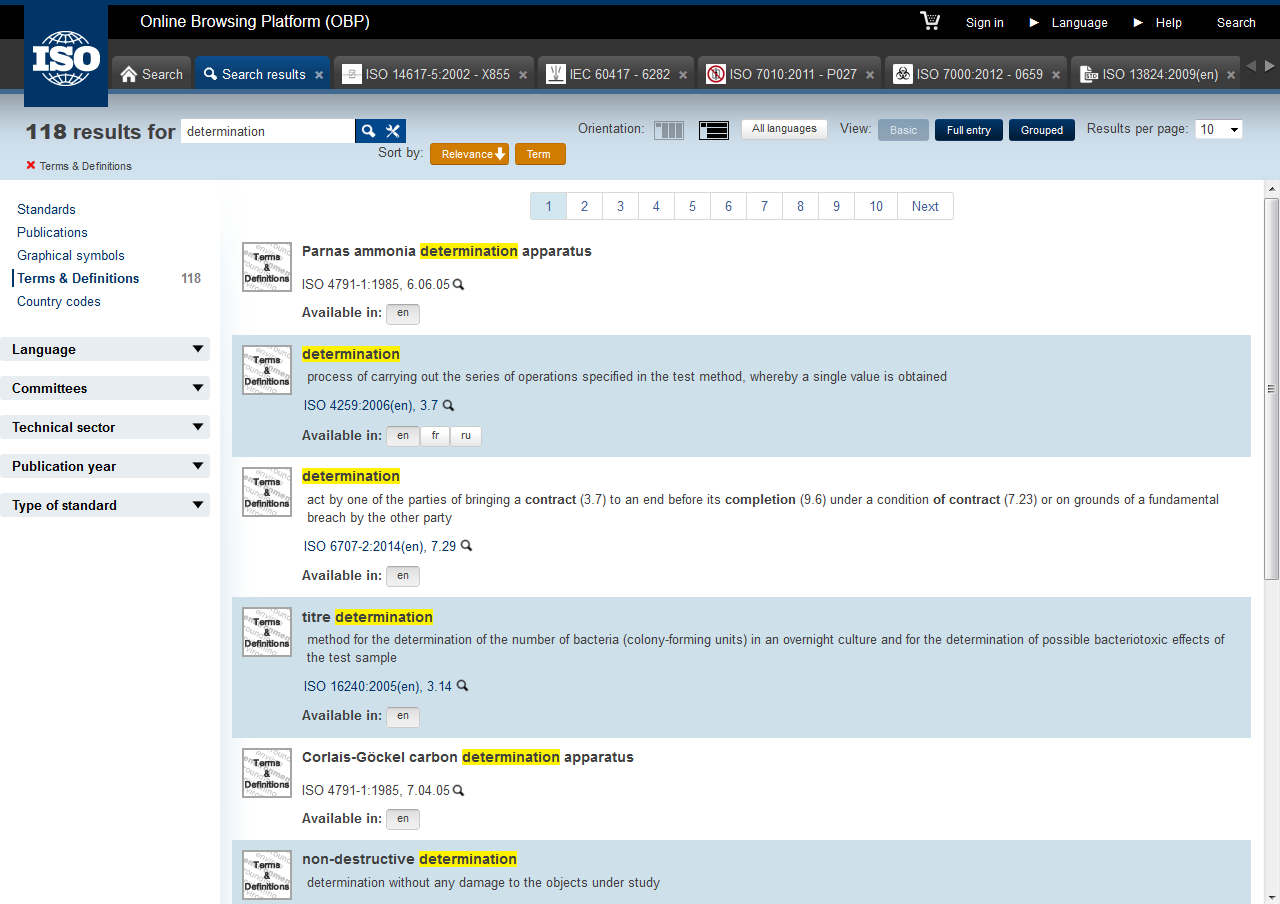
Task: Filter by Country codes
Action: [59, 301]
